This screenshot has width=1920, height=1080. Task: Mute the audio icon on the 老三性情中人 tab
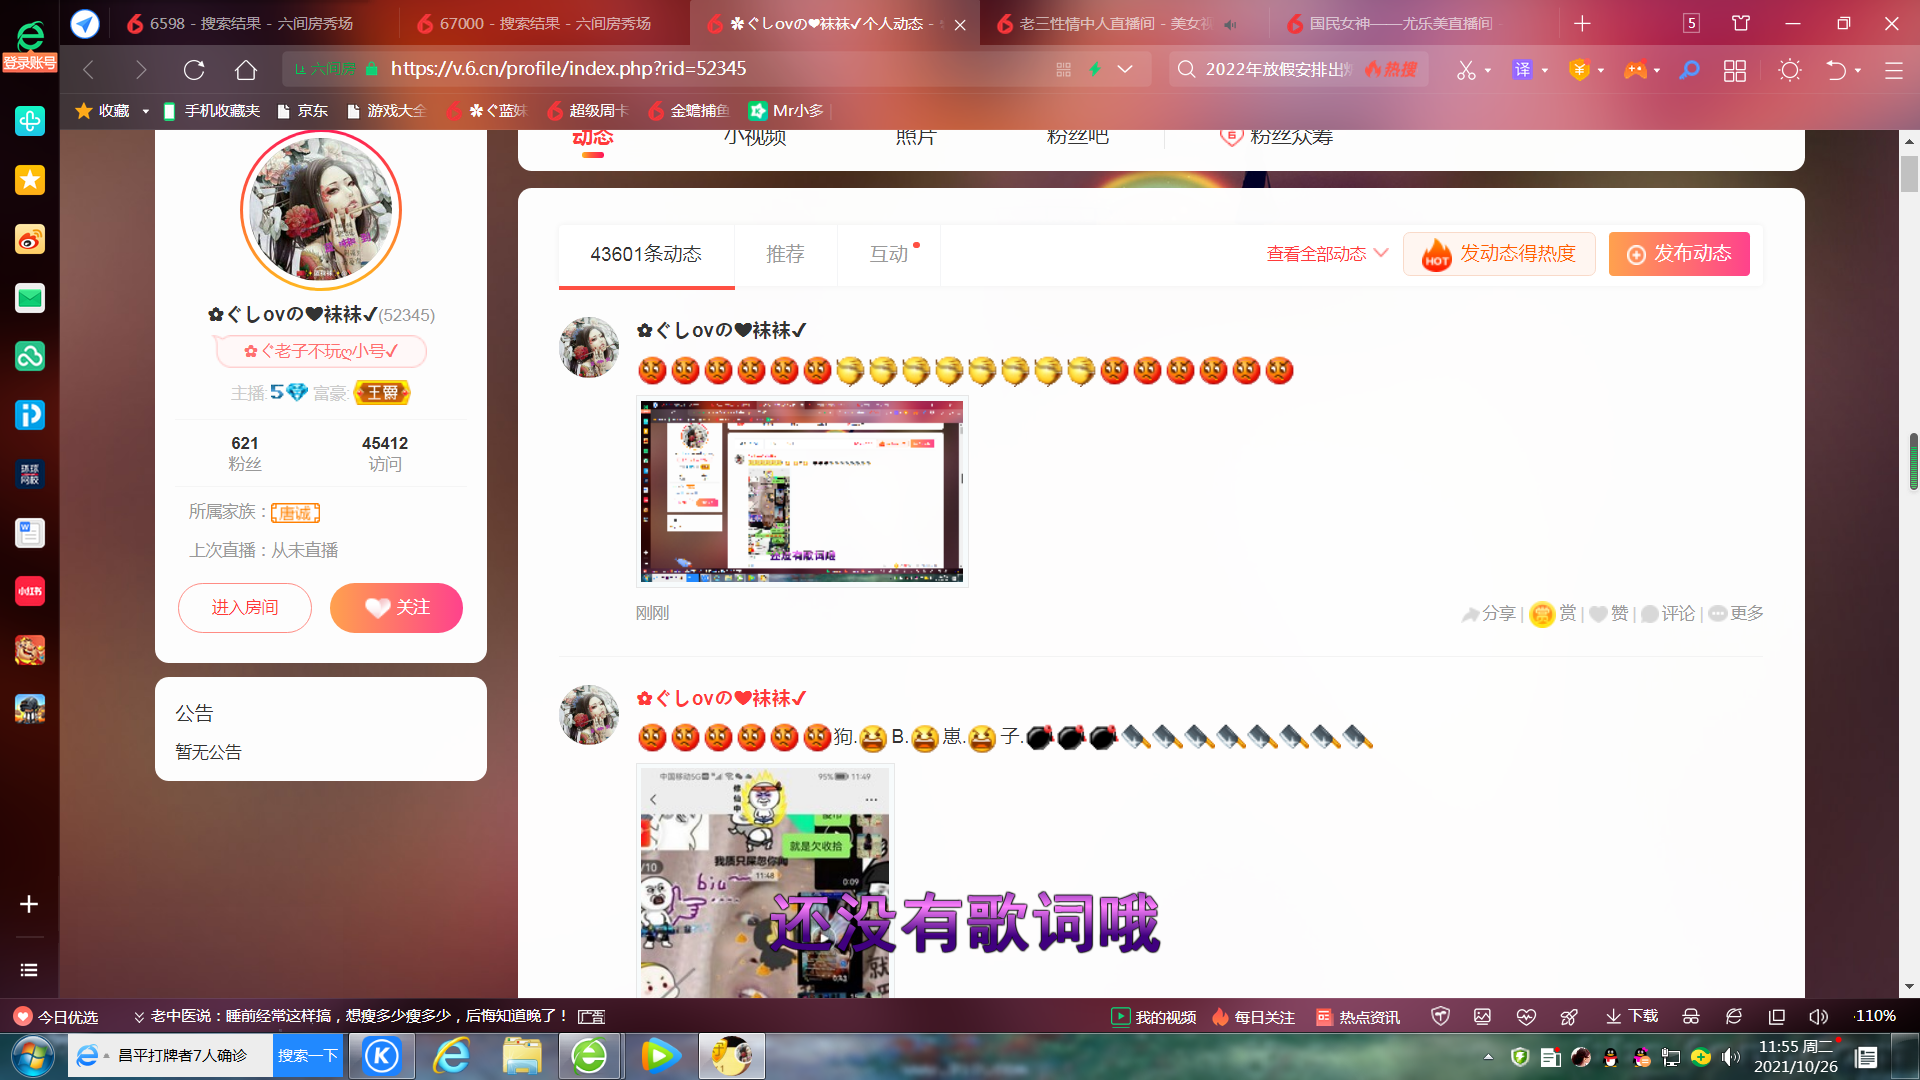point(1230,24)
